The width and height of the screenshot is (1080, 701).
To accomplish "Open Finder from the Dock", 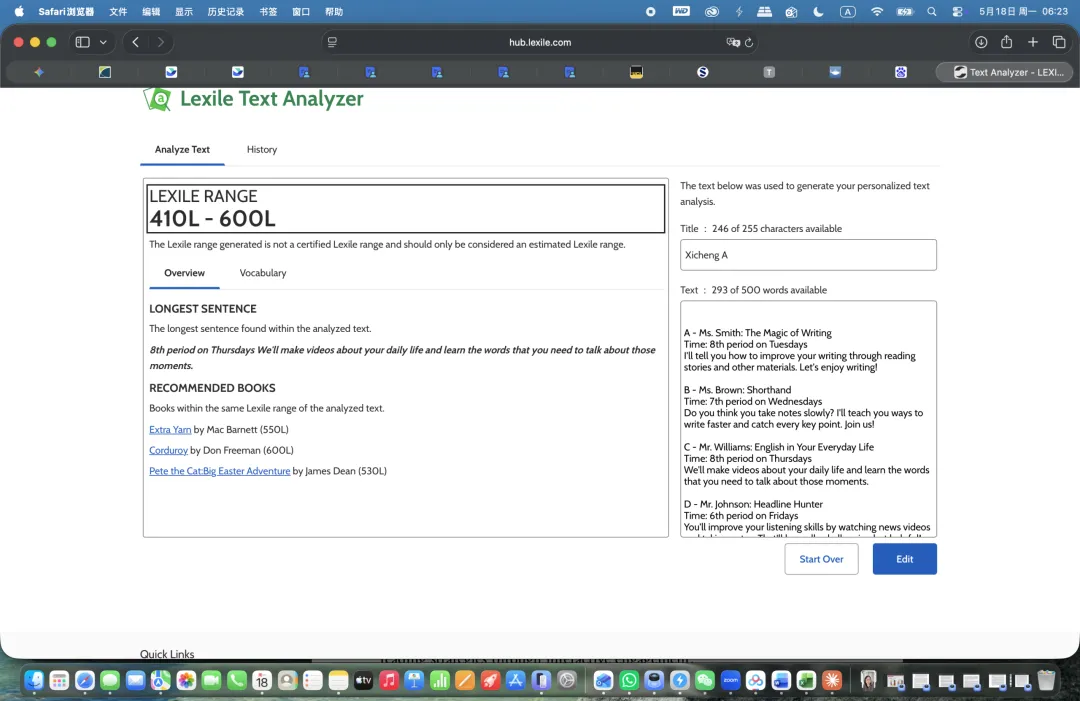I will 34,680.
